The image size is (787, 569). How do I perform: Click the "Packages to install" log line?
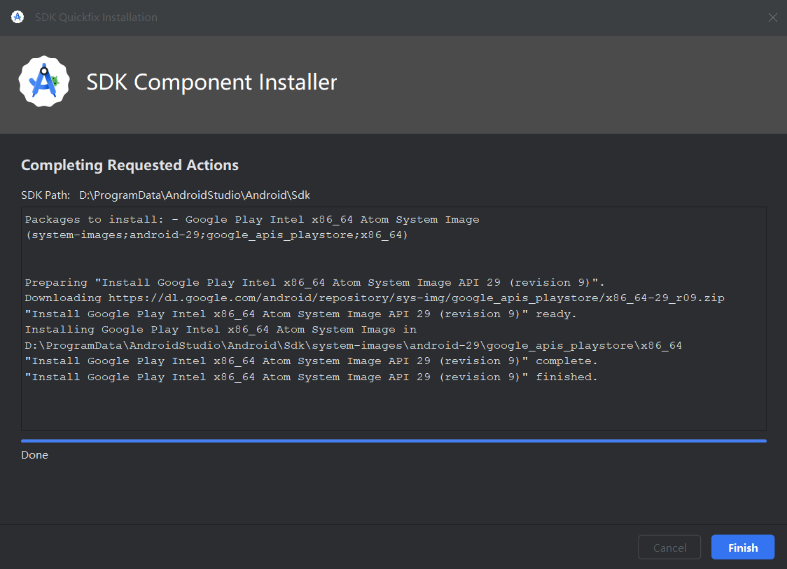point(252,220)
